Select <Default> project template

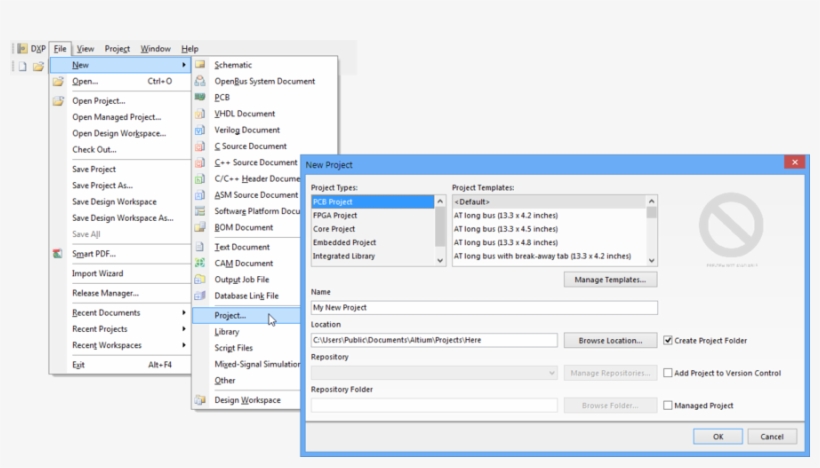[x=549, y=202]
